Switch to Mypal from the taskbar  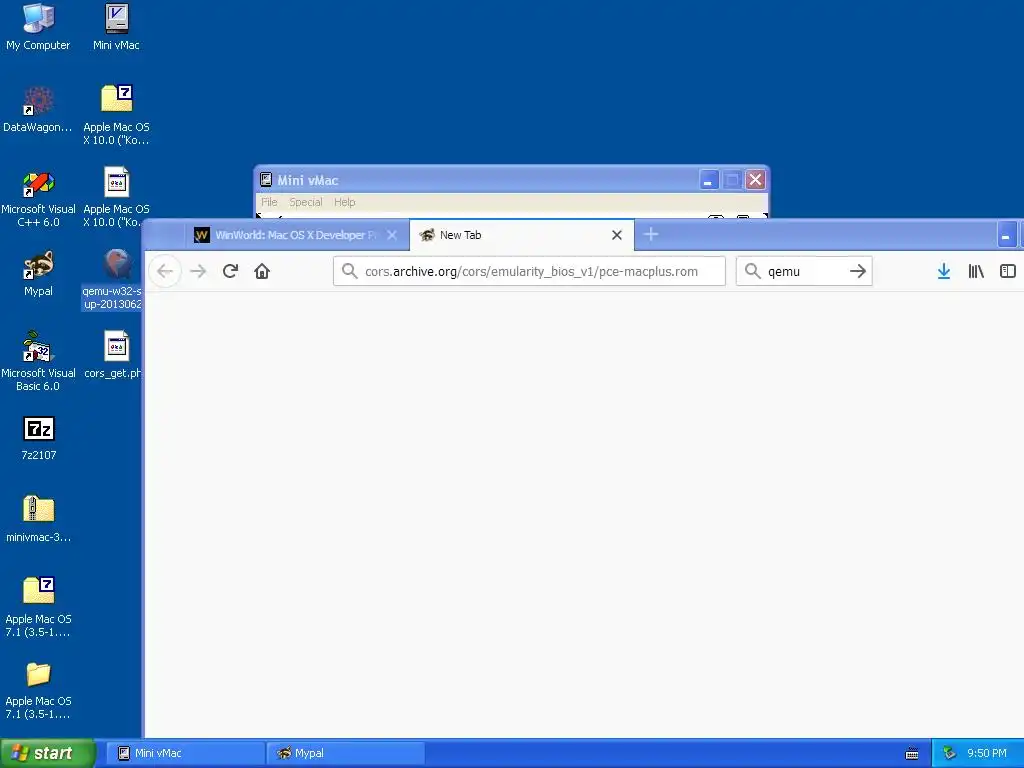(346, 753)
